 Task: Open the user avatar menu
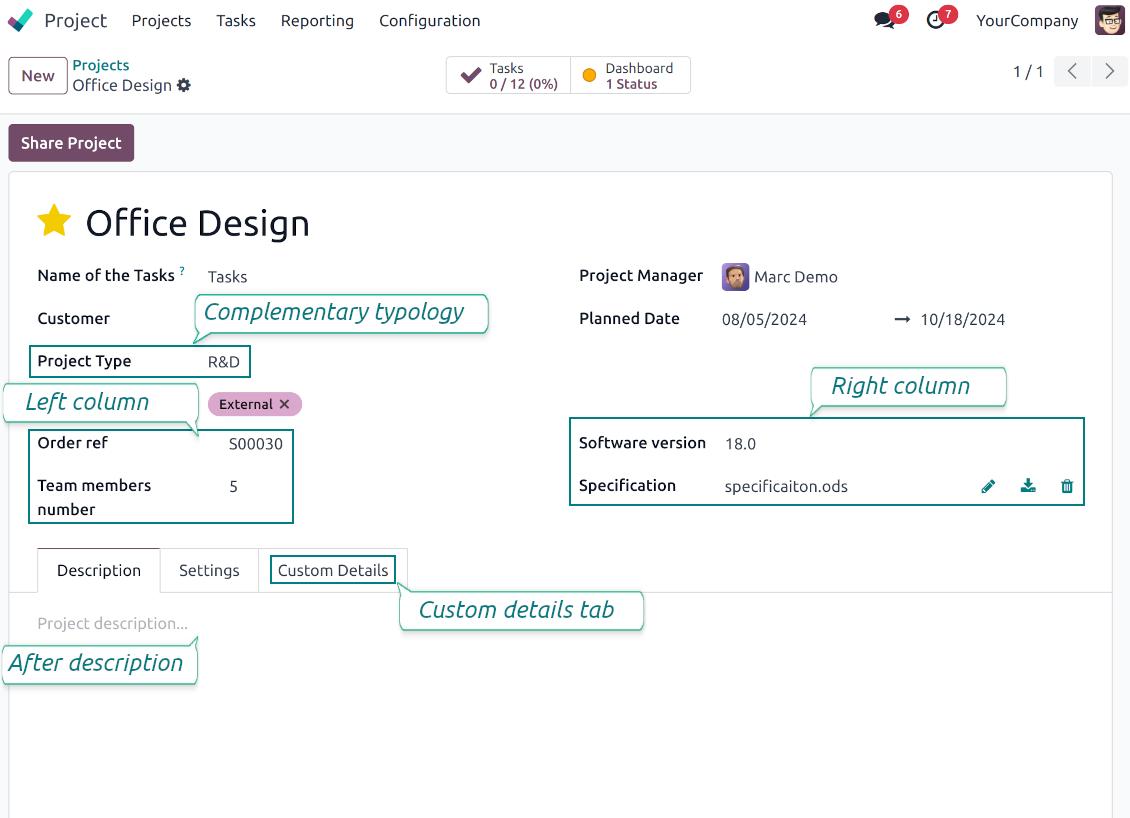(1109, 20)
